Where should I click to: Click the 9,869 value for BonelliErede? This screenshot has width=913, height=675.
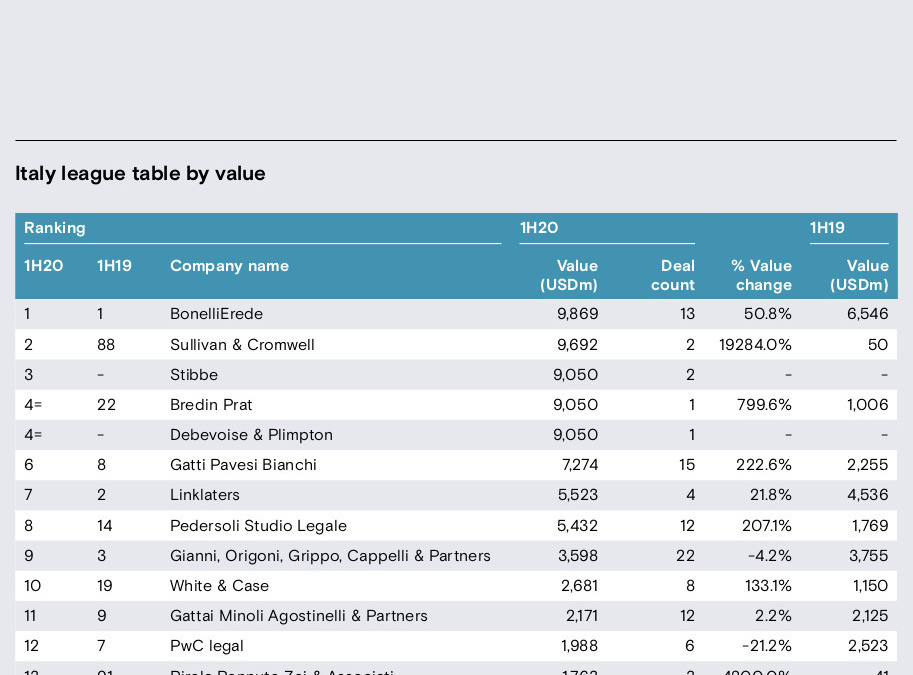[x=578, y=314]
